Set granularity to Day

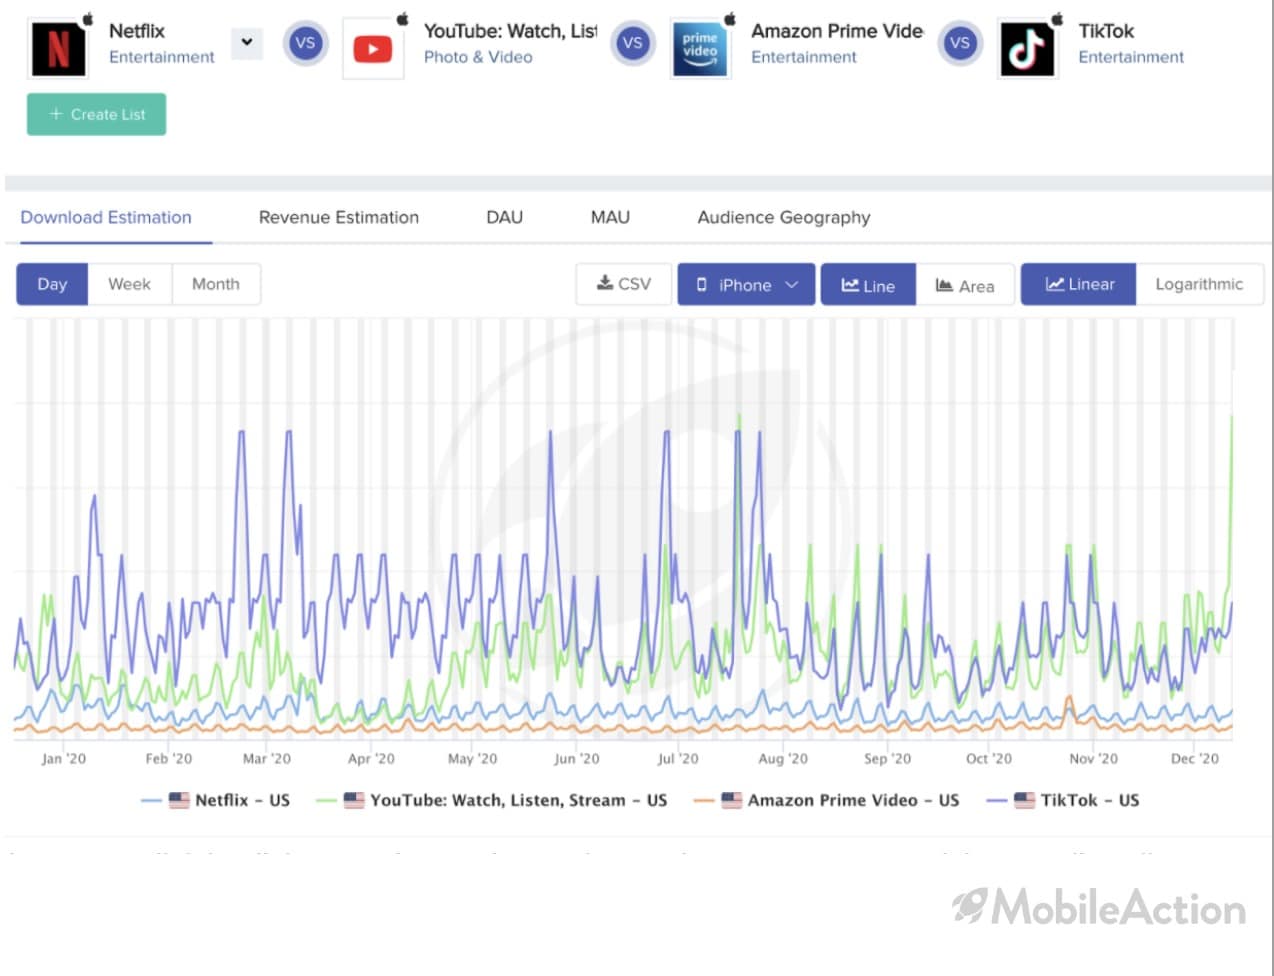(x=52, y=284)
